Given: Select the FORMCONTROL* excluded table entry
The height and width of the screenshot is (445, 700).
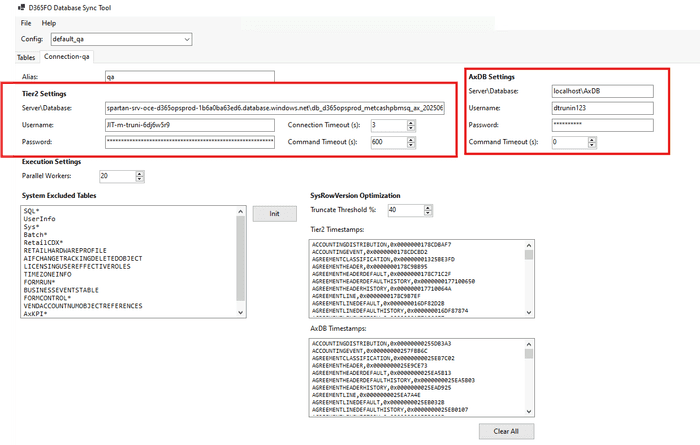Looking at the screenshot, I should pyautogui.click(x=47, y=298).
